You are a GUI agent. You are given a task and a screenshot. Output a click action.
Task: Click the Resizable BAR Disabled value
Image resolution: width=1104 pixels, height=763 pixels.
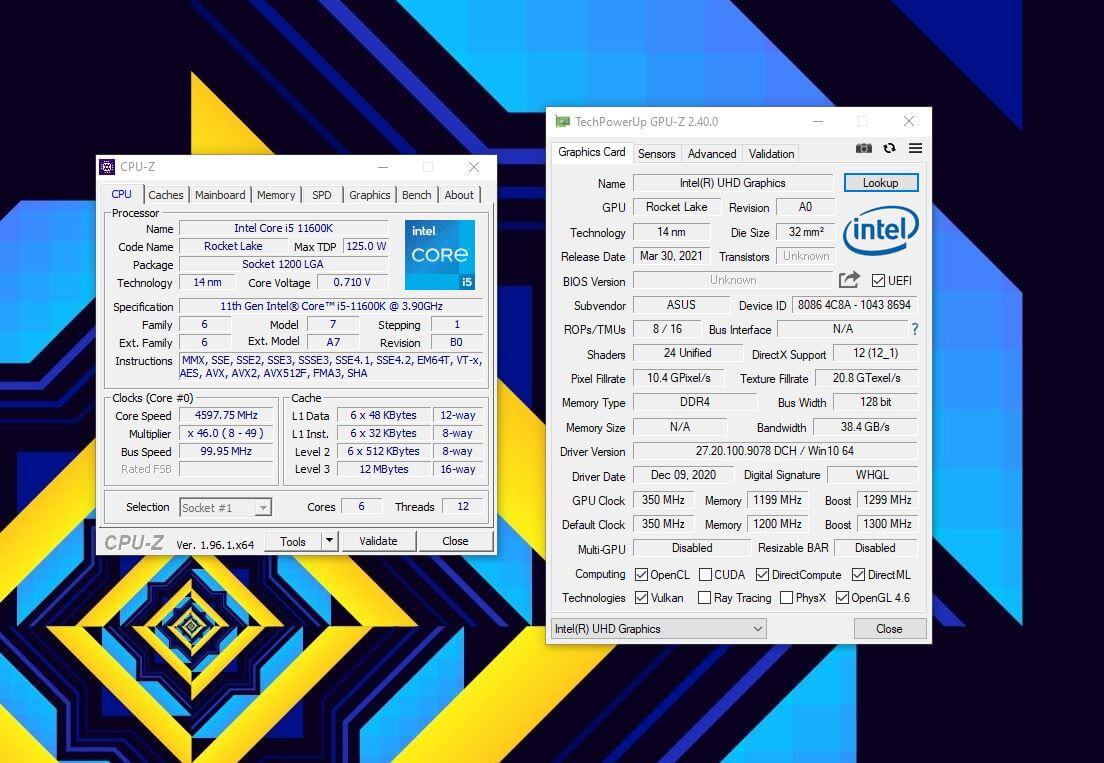click(875, 548)
